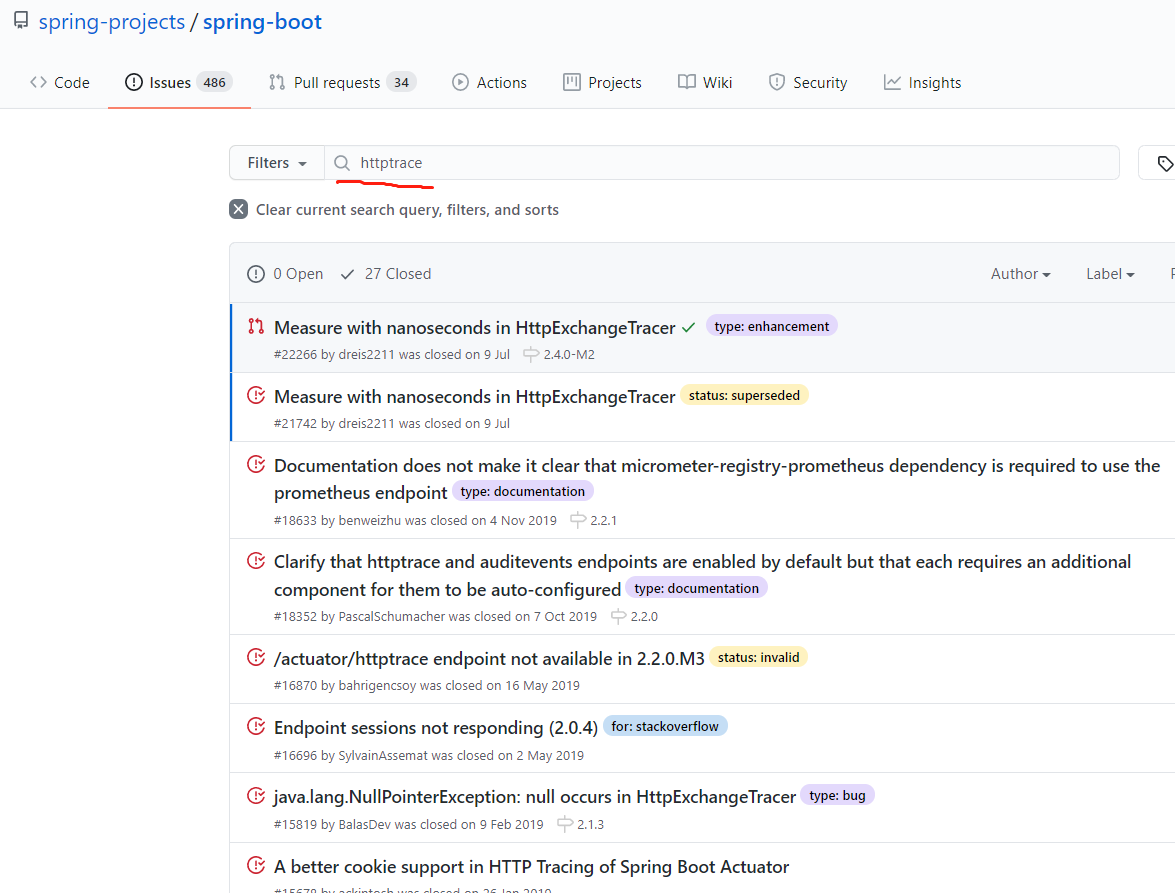This screenshot has height=893, width=1175.
Task: Show the 0 Open issues
Action: (x=286, y=274)
